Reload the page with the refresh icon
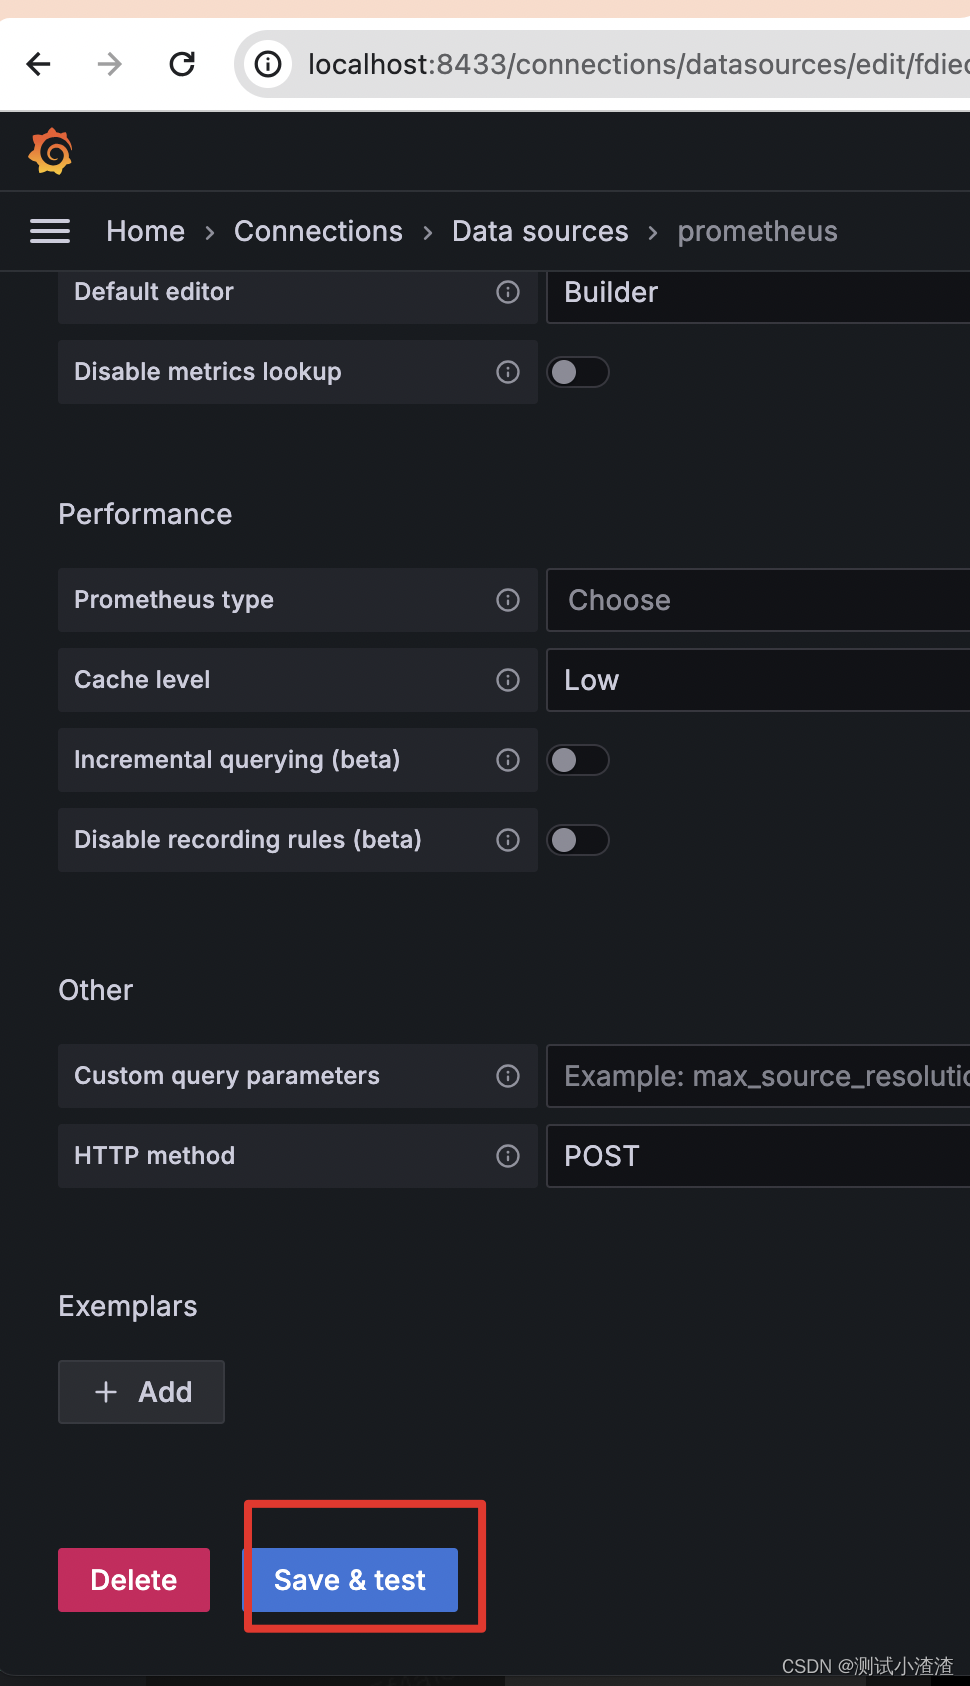 click(x=182, y=65)
